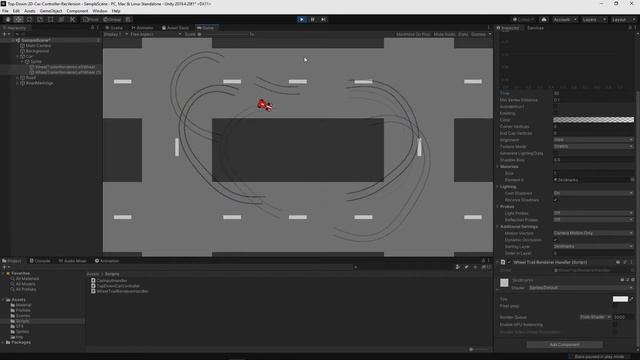Open the cloud services icon

click(x=544, y=20)
